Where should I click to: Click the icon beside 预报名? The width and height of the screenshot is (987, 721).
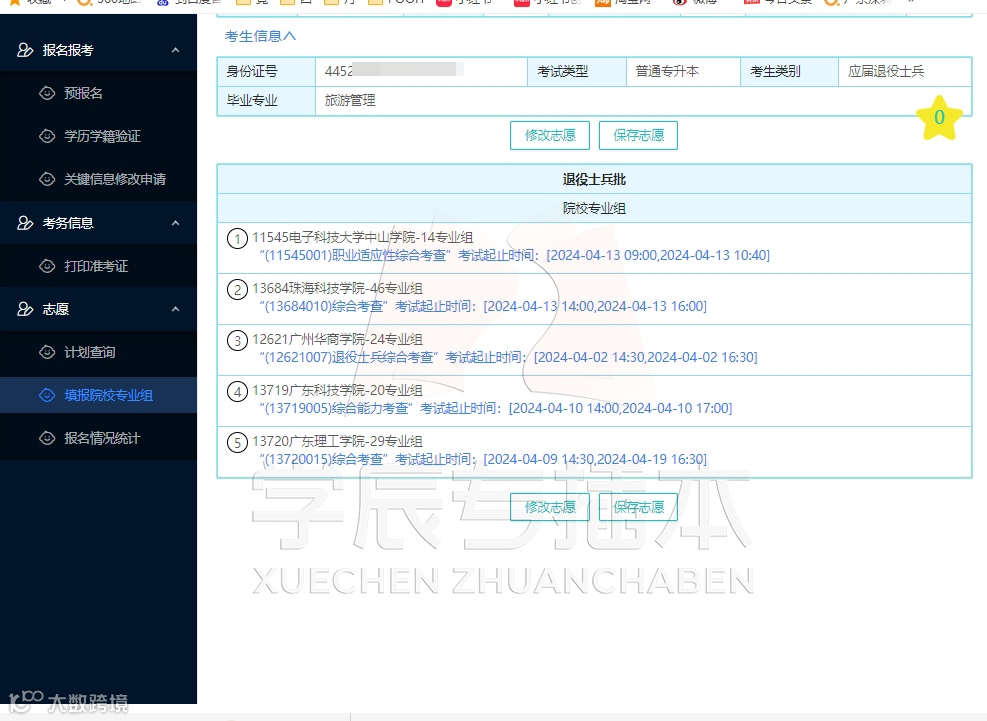pos(47,93)
